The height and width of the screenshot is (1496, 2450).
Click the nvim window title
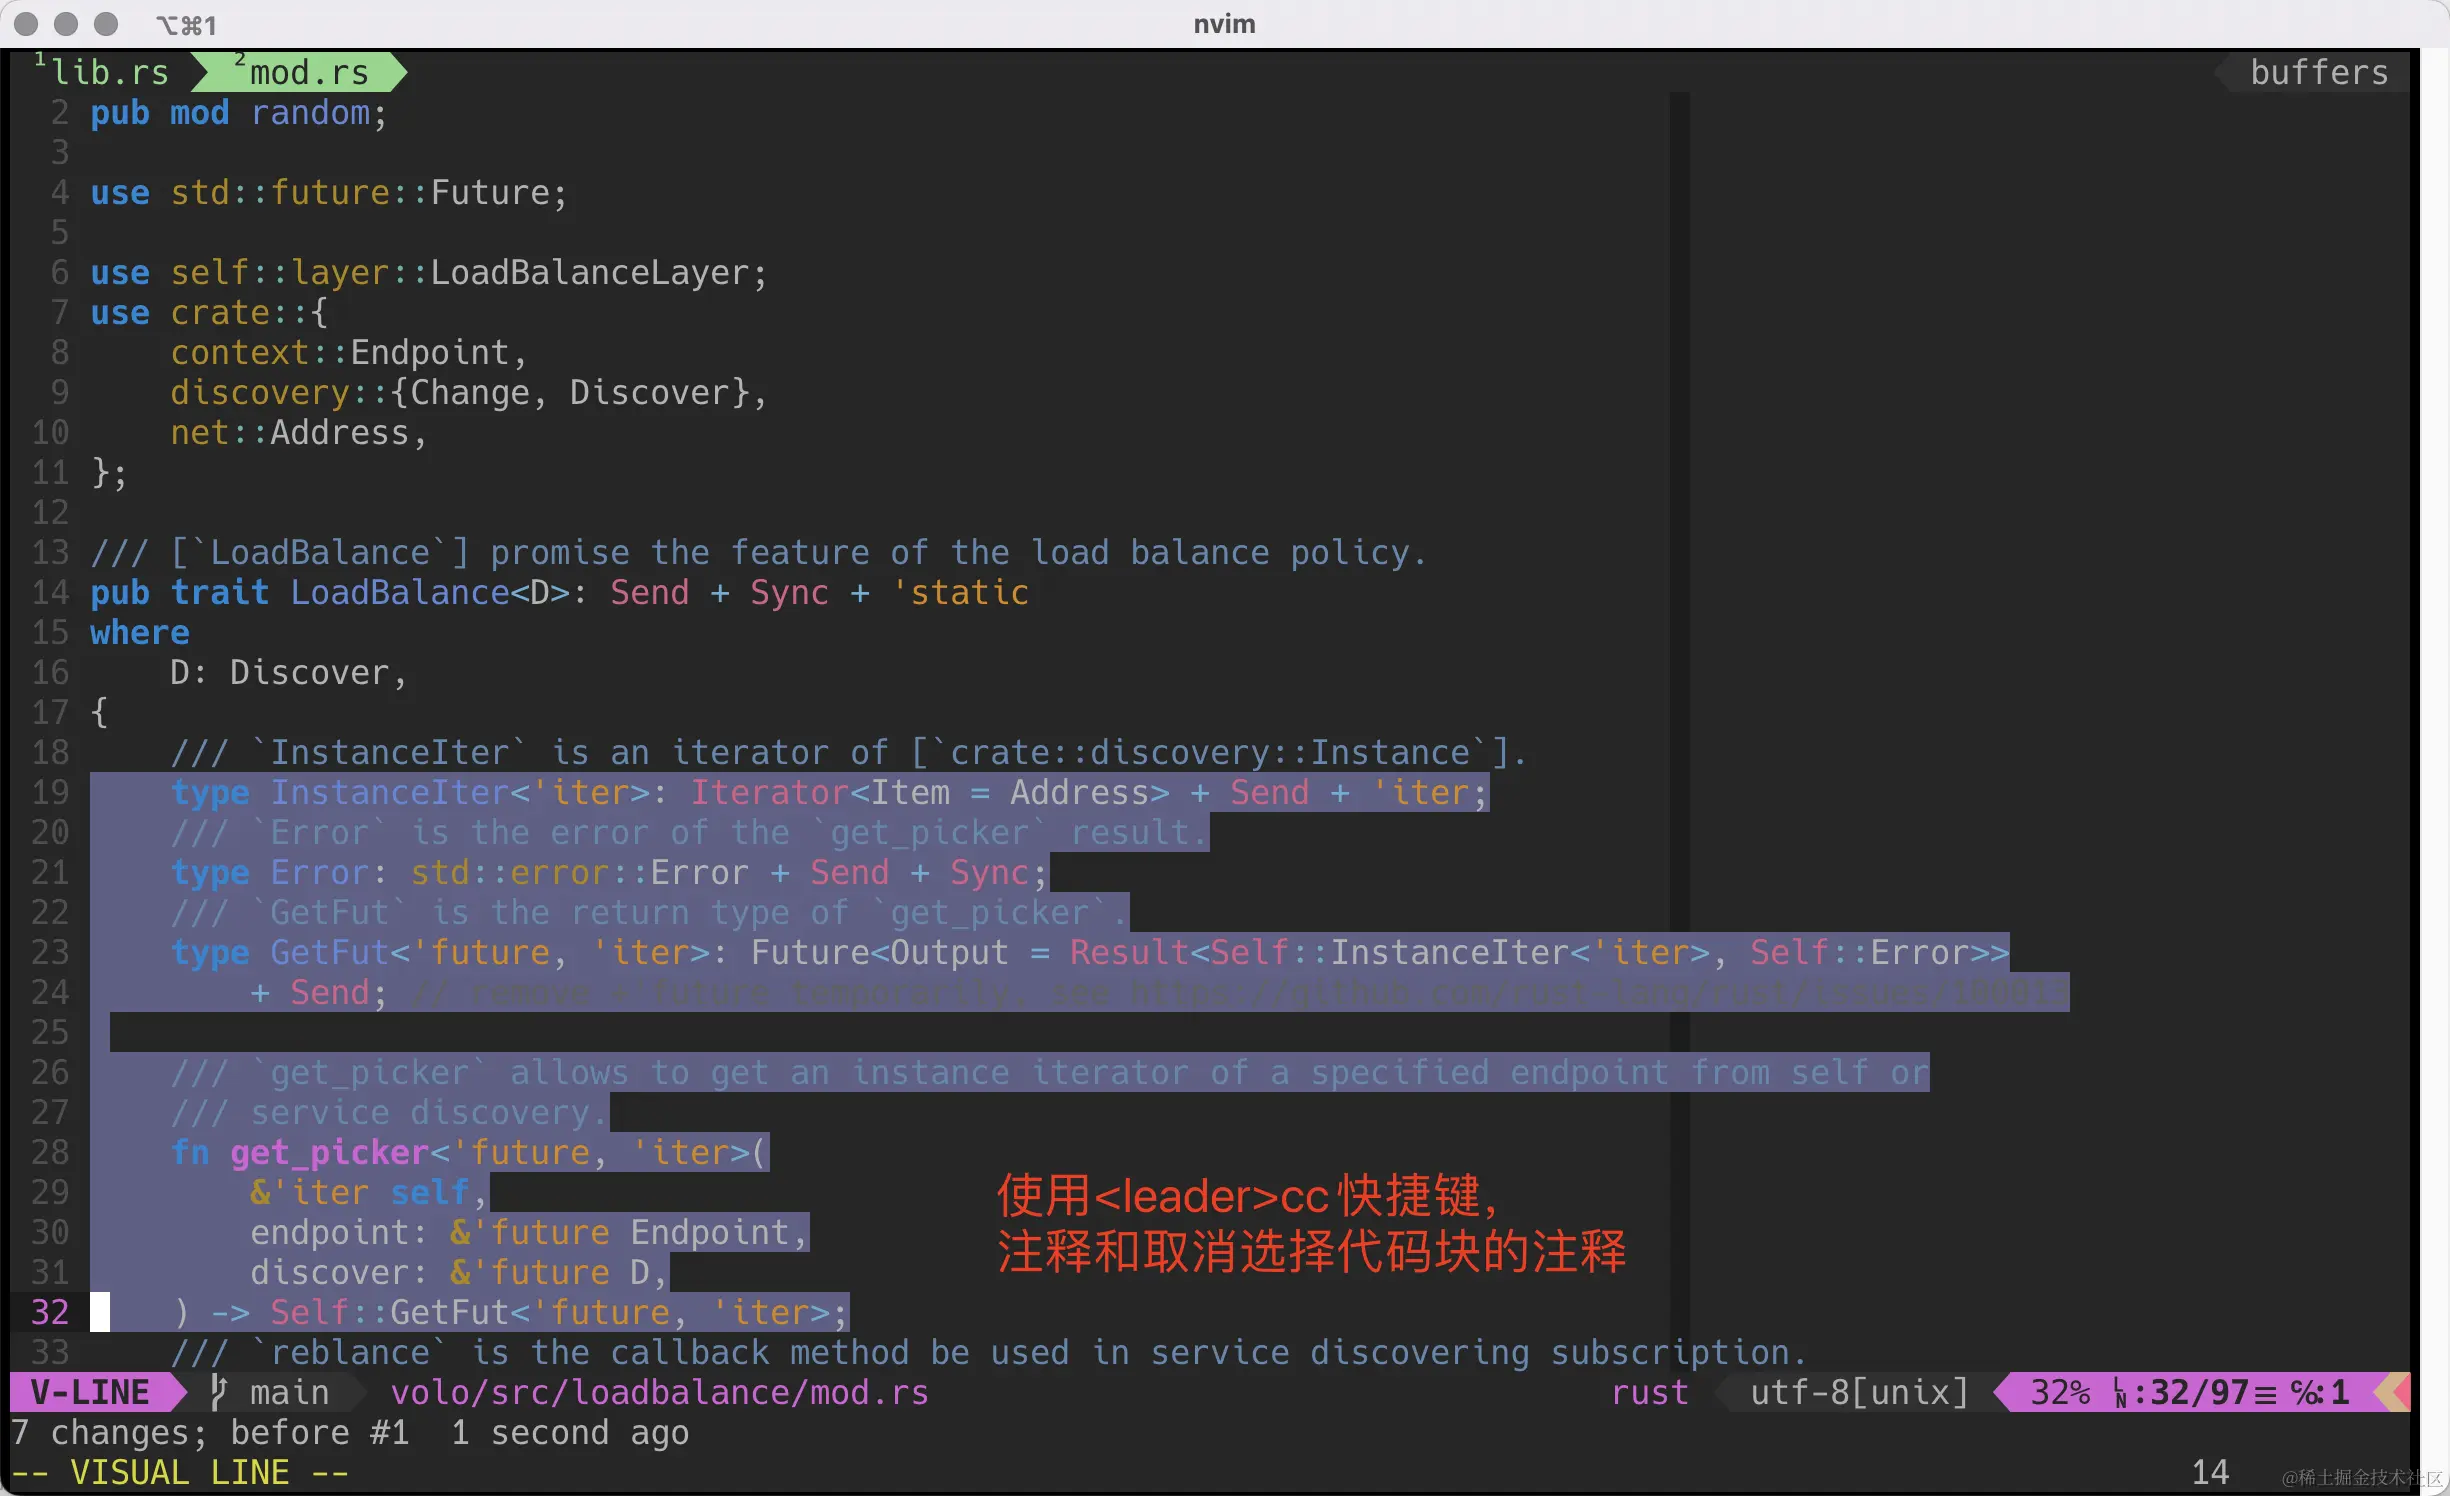[x=1222, y=24]
